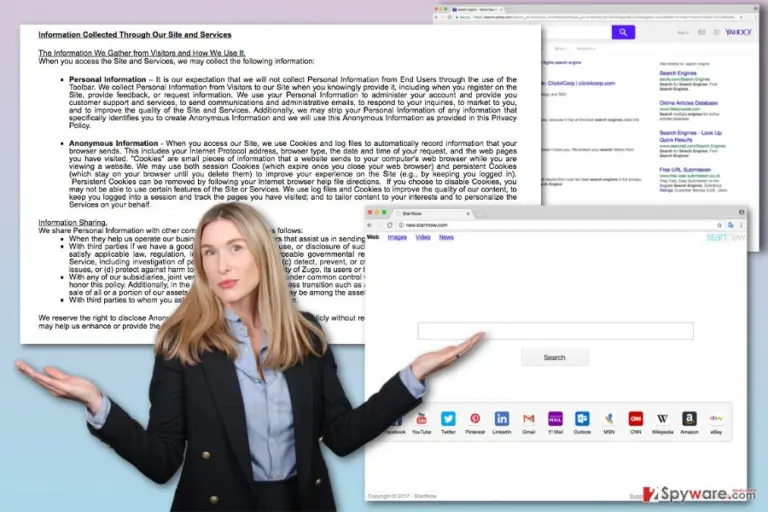768x512 pixels.
Task: Open the Yahoo Mail shortcut icon
Action: pos(555,418)
